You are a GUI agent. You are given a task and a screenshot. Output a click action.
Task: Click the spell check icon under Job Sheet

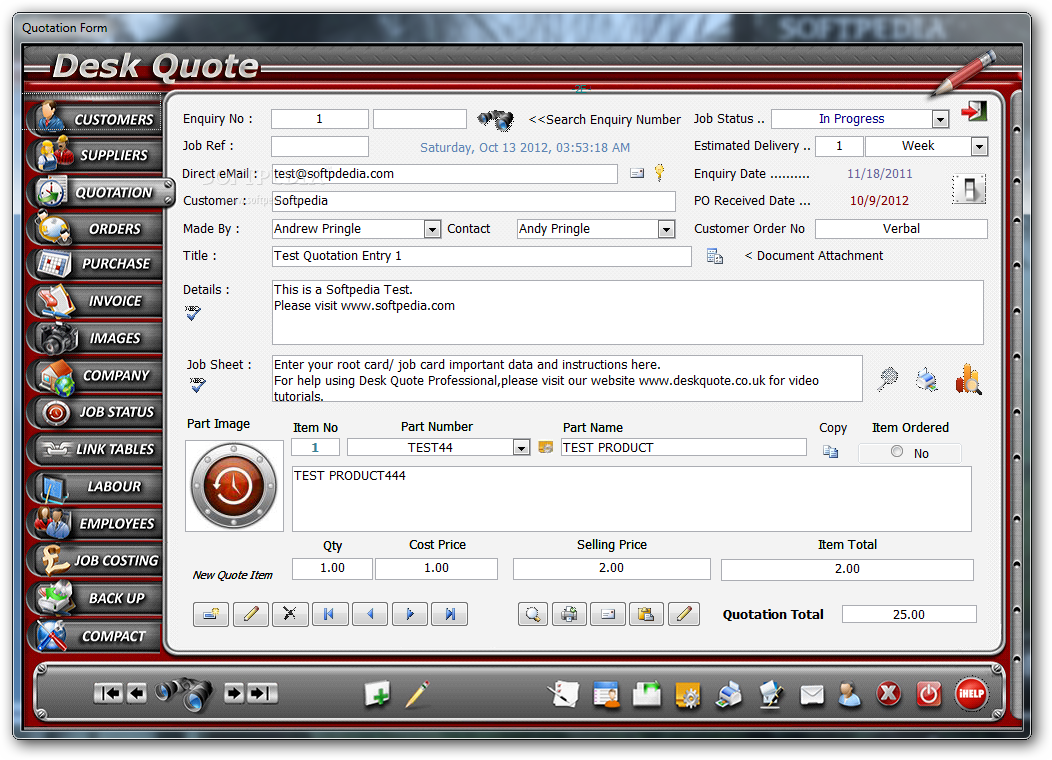click(197, 384)
